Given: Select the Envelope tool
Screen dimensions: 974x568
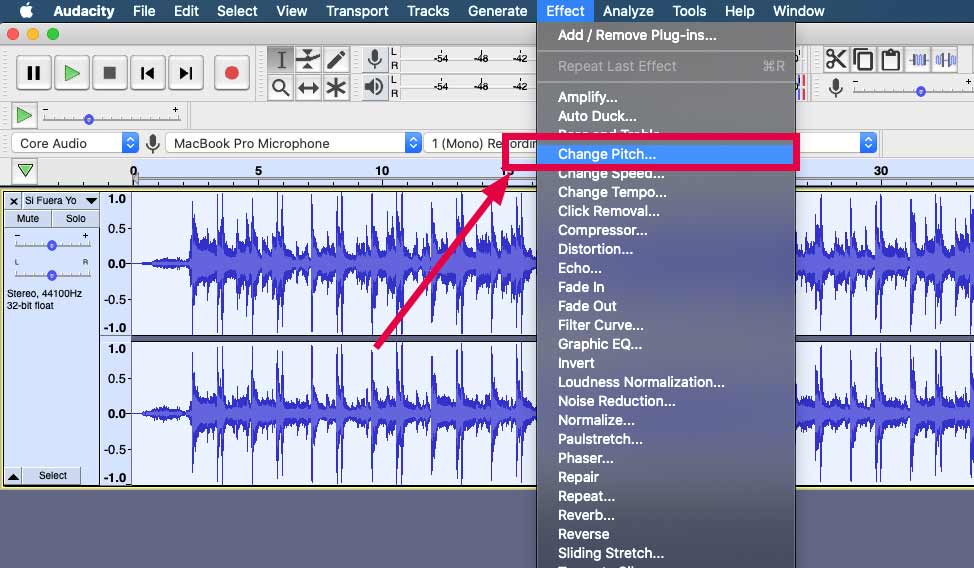Looking at the screenshot, I should point(308,60).
